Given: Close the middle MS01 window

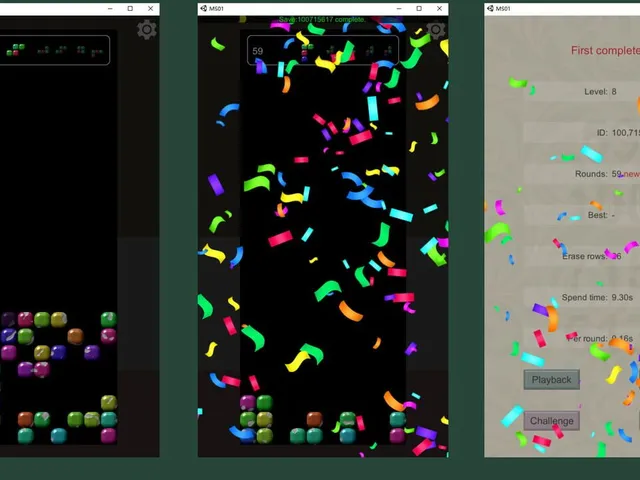Looking at the screenshot, I should (440, 9).
